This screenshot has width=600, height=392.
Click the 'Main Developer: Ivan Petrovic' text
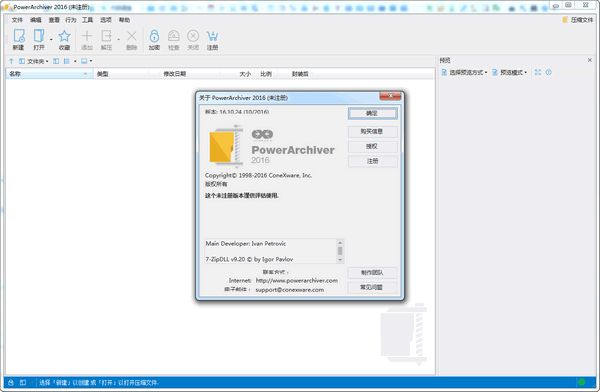(246, 243)
